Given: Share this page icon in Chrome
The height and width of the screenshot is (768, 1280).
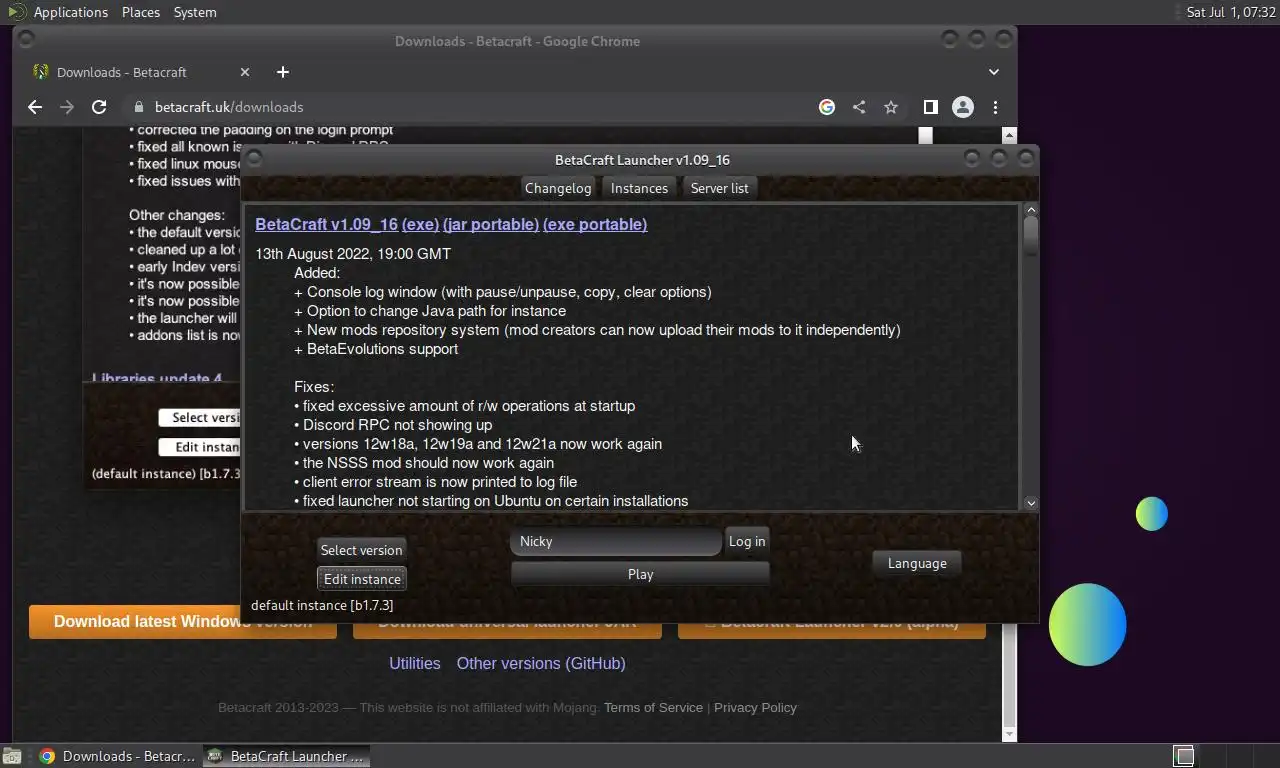Looking at the screenshot, I should click(x=859, y=107).
